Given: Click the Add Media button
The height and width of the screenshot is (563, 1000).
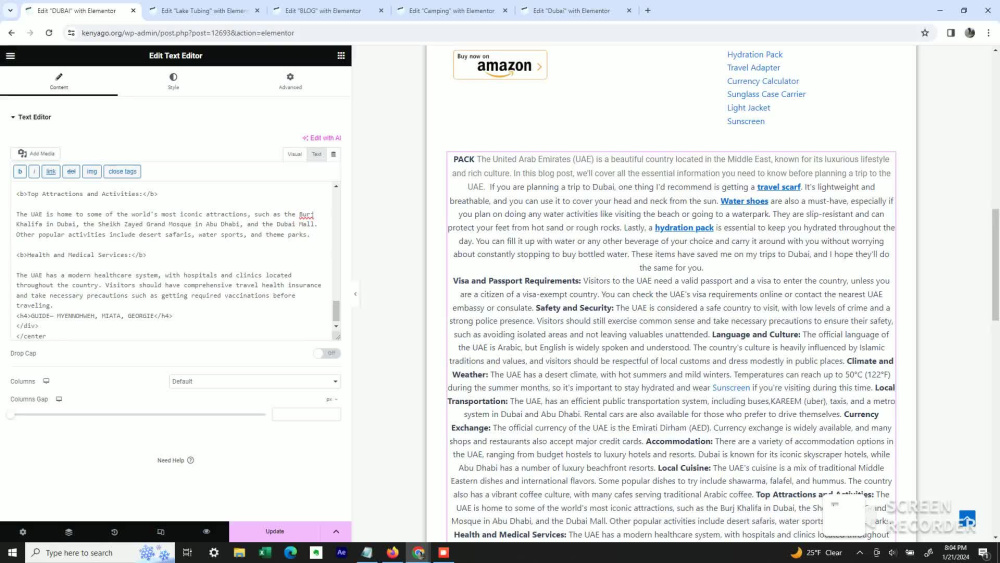Looking at the screenshot, I should pos(36,154).
